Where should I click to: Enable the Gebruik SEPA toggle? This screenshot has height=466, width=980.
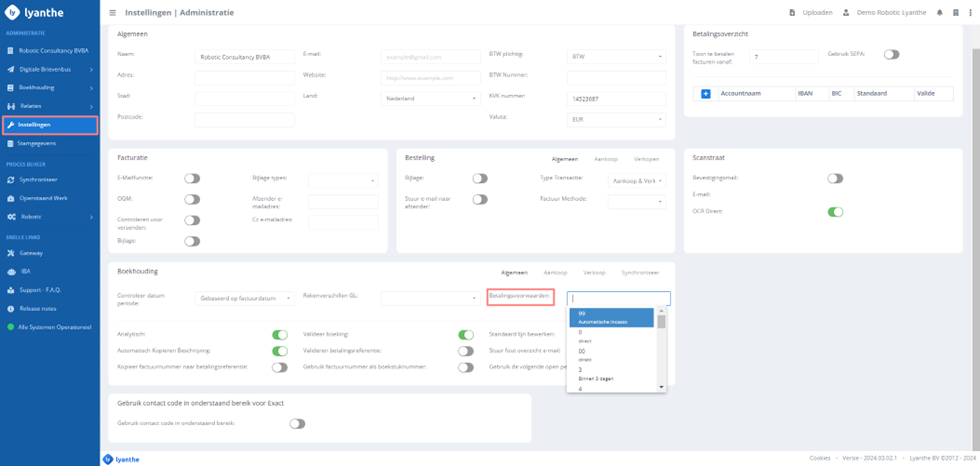890,54
